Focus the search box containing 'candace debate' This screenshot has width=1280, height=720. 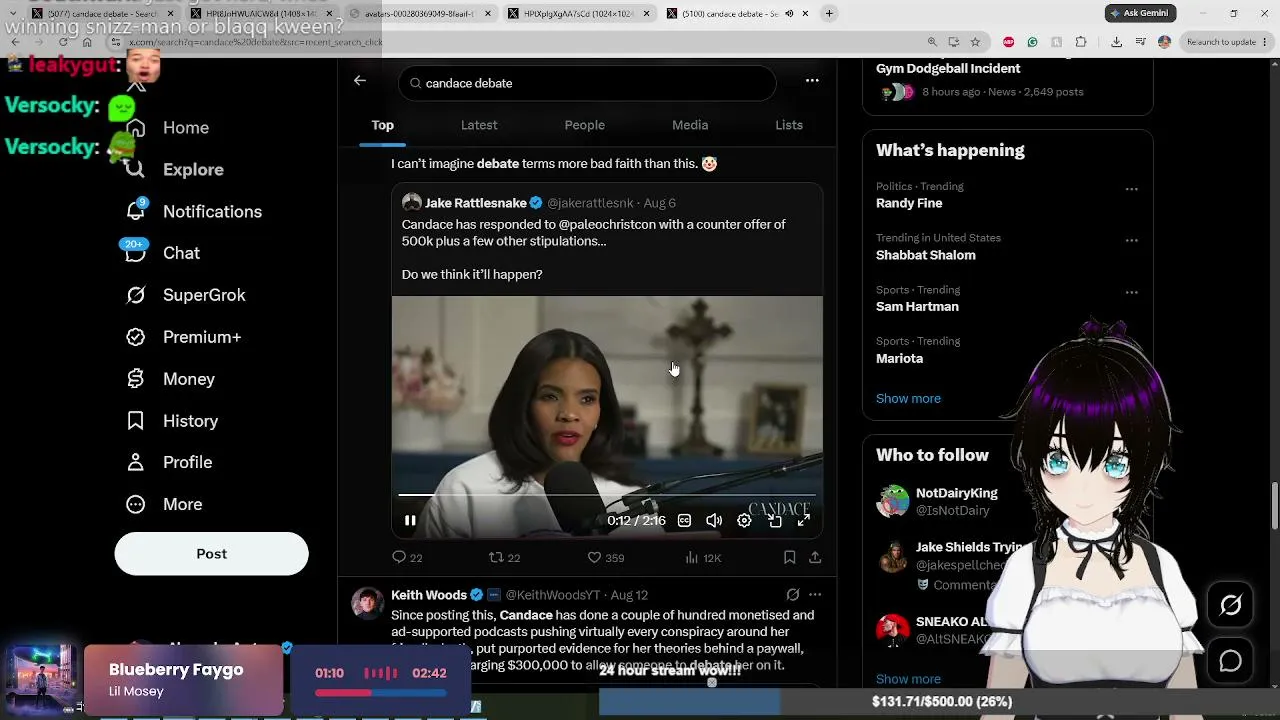pos(587,83)
